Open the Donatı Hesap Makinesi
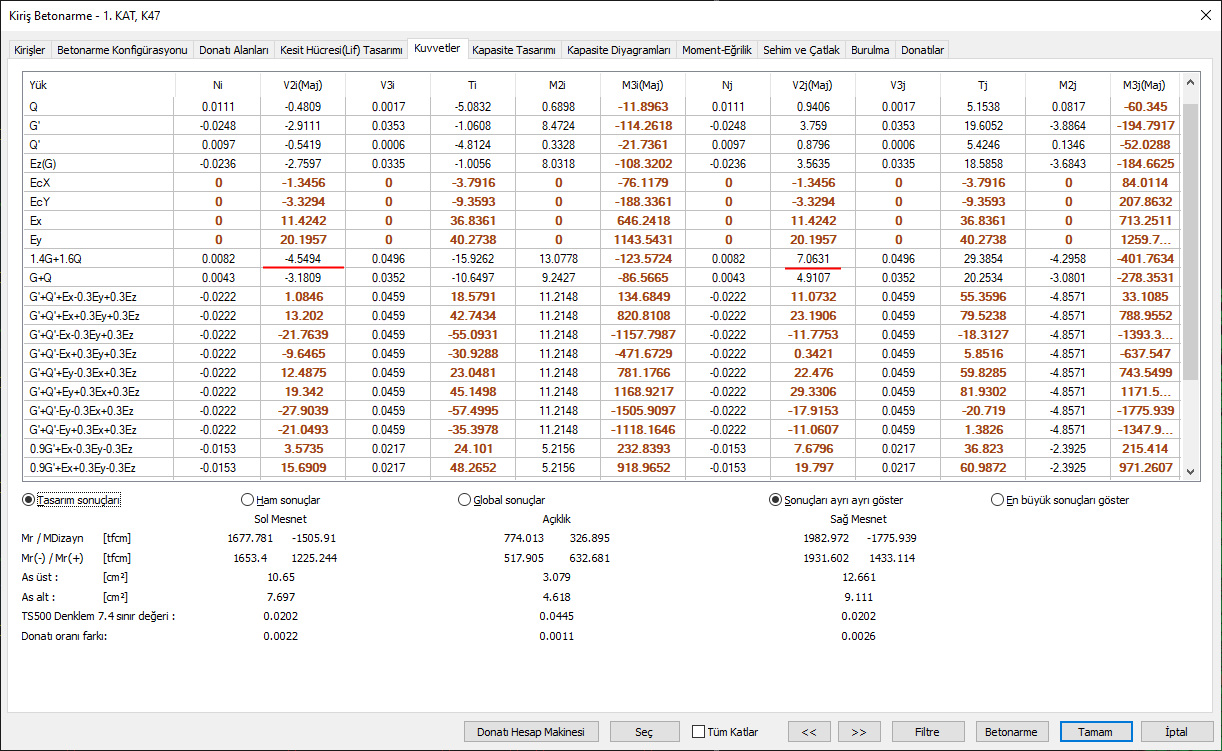The width and height of the screenshot is (1222, 751). (x=531, y=732)
